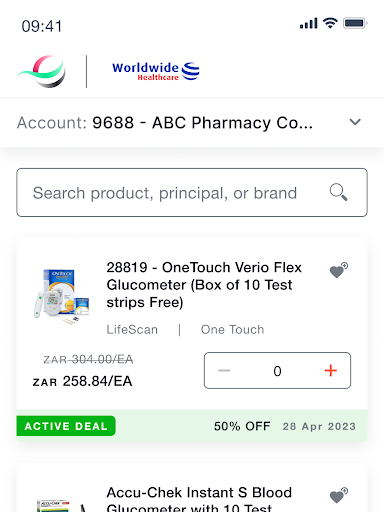Image resolution: width=384 pixels, height=512 pixels.
Task: Click the quantity value field showing 0
Action: click(277, 371)
